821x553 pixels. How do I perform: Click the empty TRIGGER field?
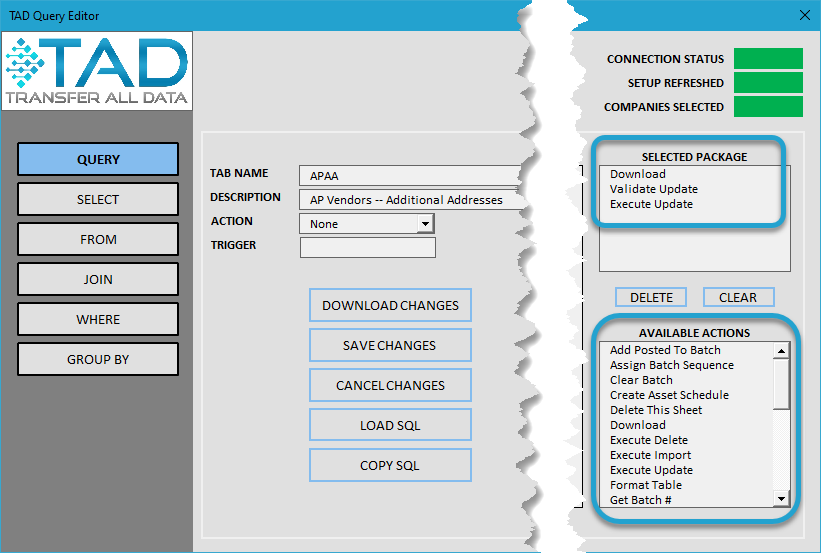368,248
